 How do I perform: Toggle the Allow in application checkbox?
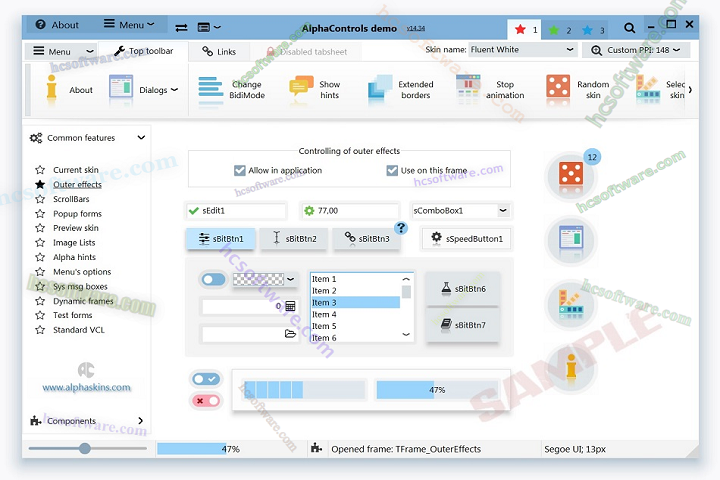[x=240, y=170]
